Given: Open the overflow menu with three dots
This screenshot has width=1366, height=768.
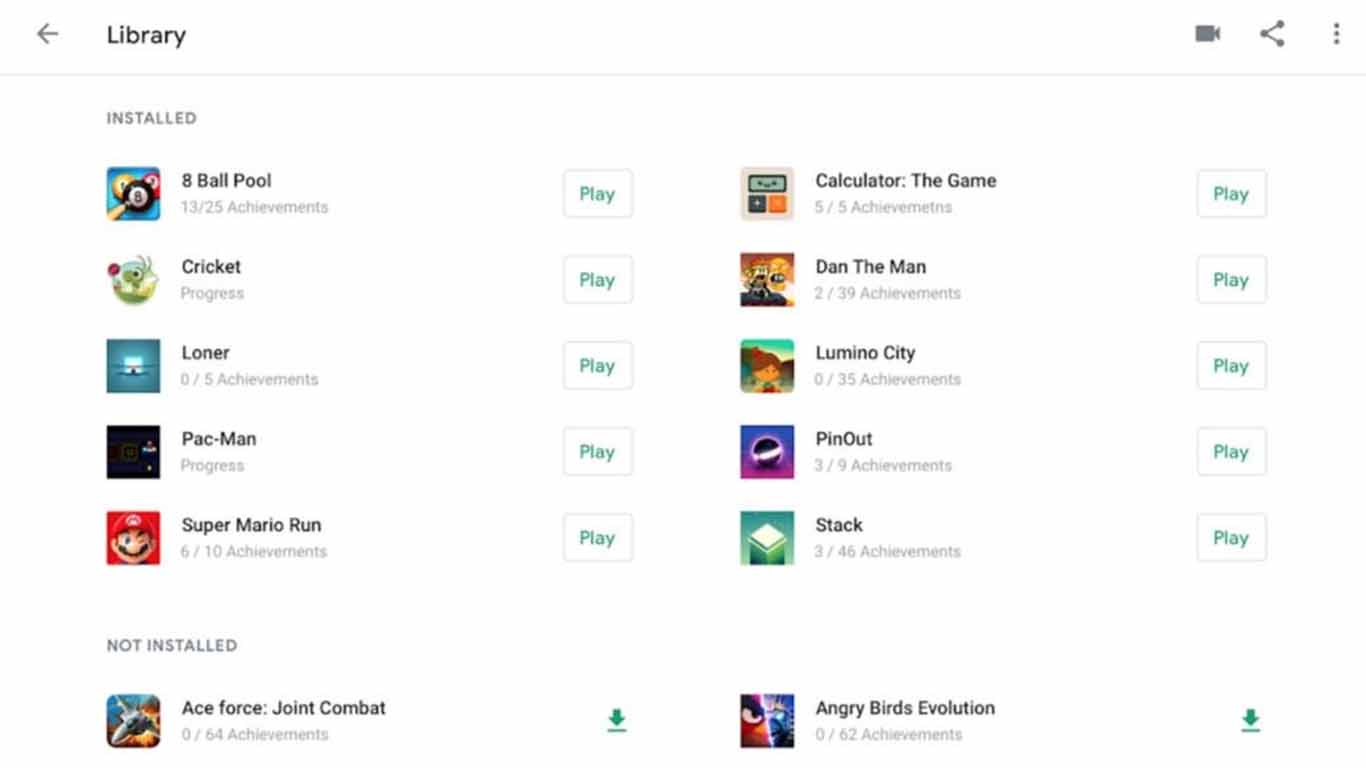Looking at the screenshot, I should point(1335,33).
